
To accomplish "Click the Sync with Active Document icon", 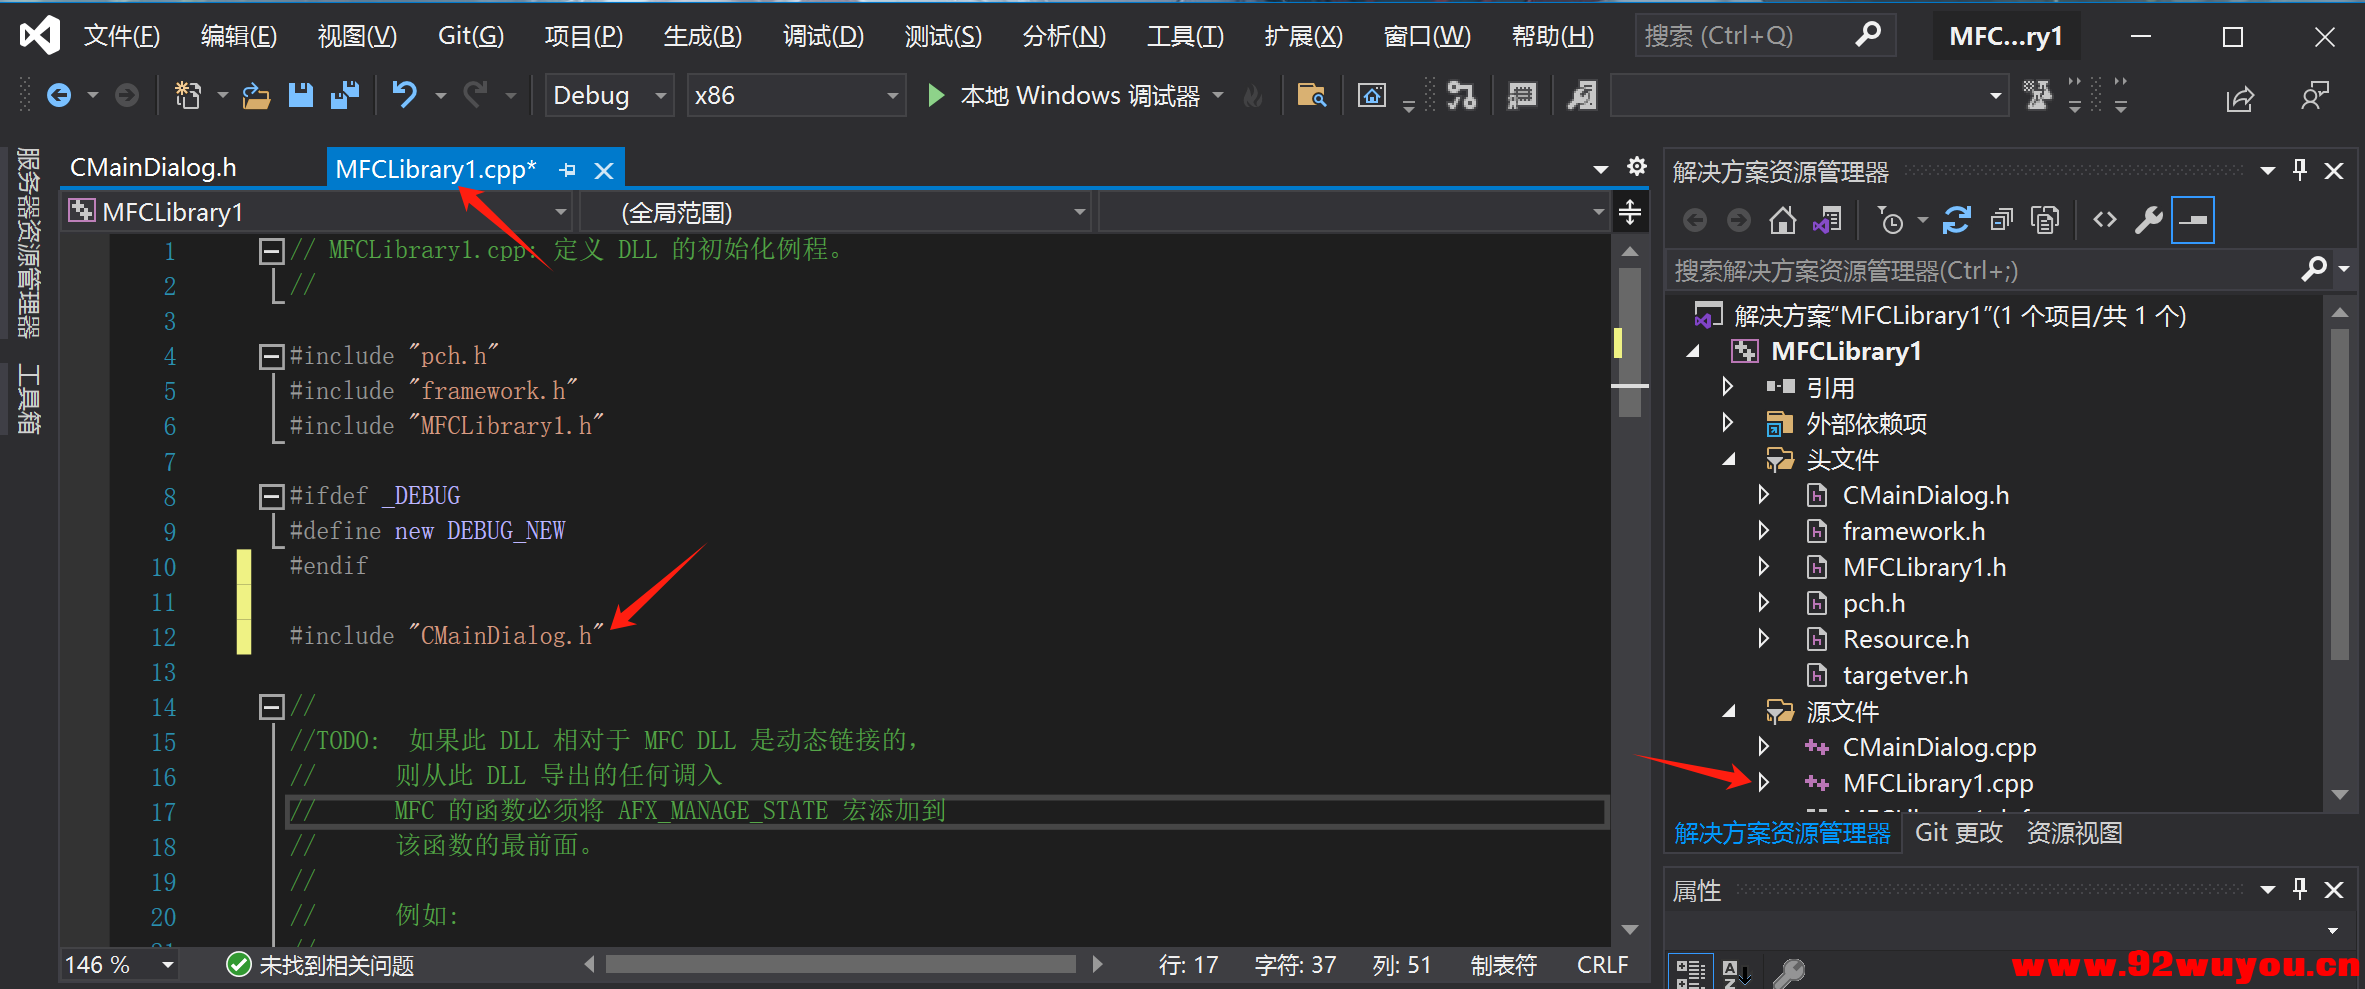I will click(x=1828, y=219).
